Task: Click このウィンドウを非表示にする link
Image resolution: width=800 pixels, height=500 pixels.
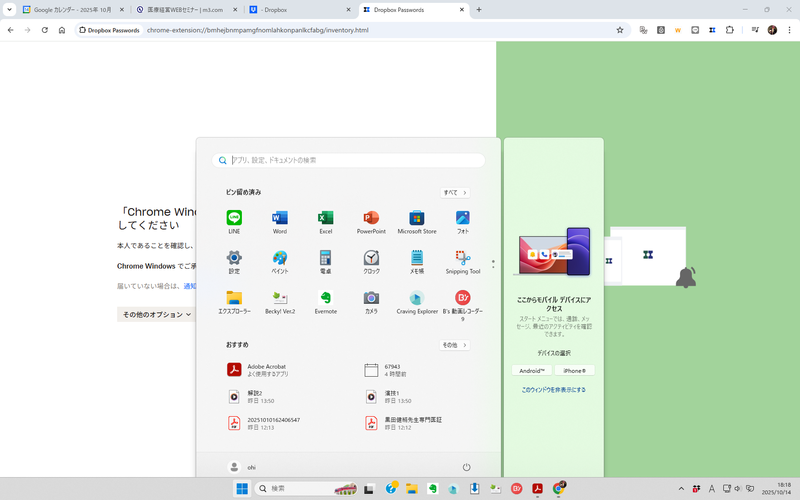Action: click(553, 389)
